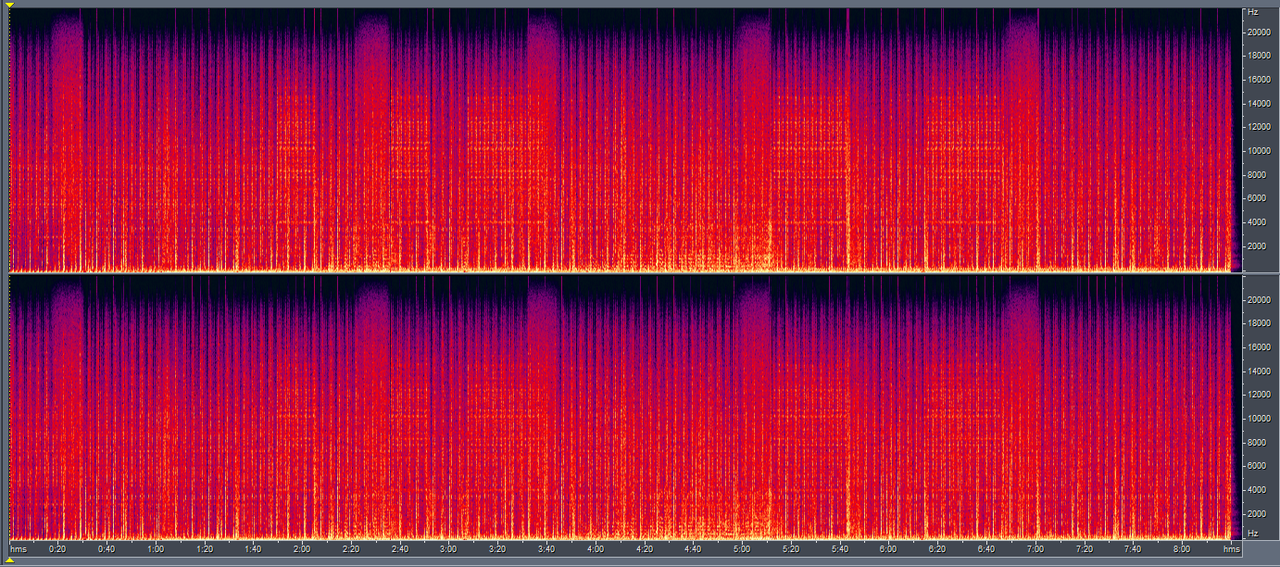Screen dimensions: 1280x567
Task: Select 8000 on the upper channel frequency scale
Action: click(x=1256, y=175)
